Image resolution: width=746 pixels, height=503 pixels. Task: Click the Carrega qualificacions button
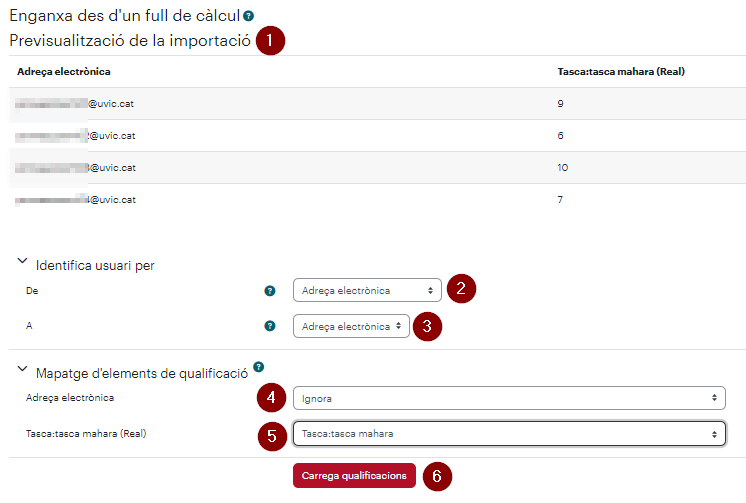click(x=354, y=475)
